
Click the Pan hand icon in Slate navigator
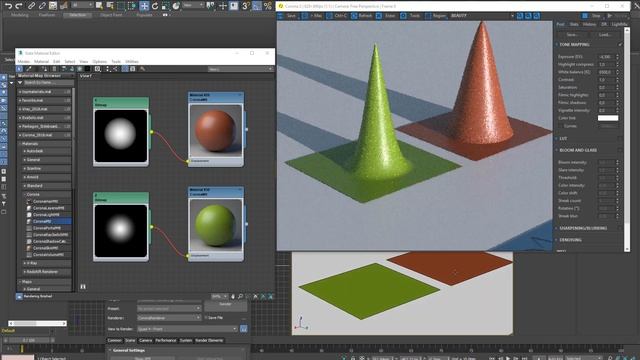[x=233, y=296]
